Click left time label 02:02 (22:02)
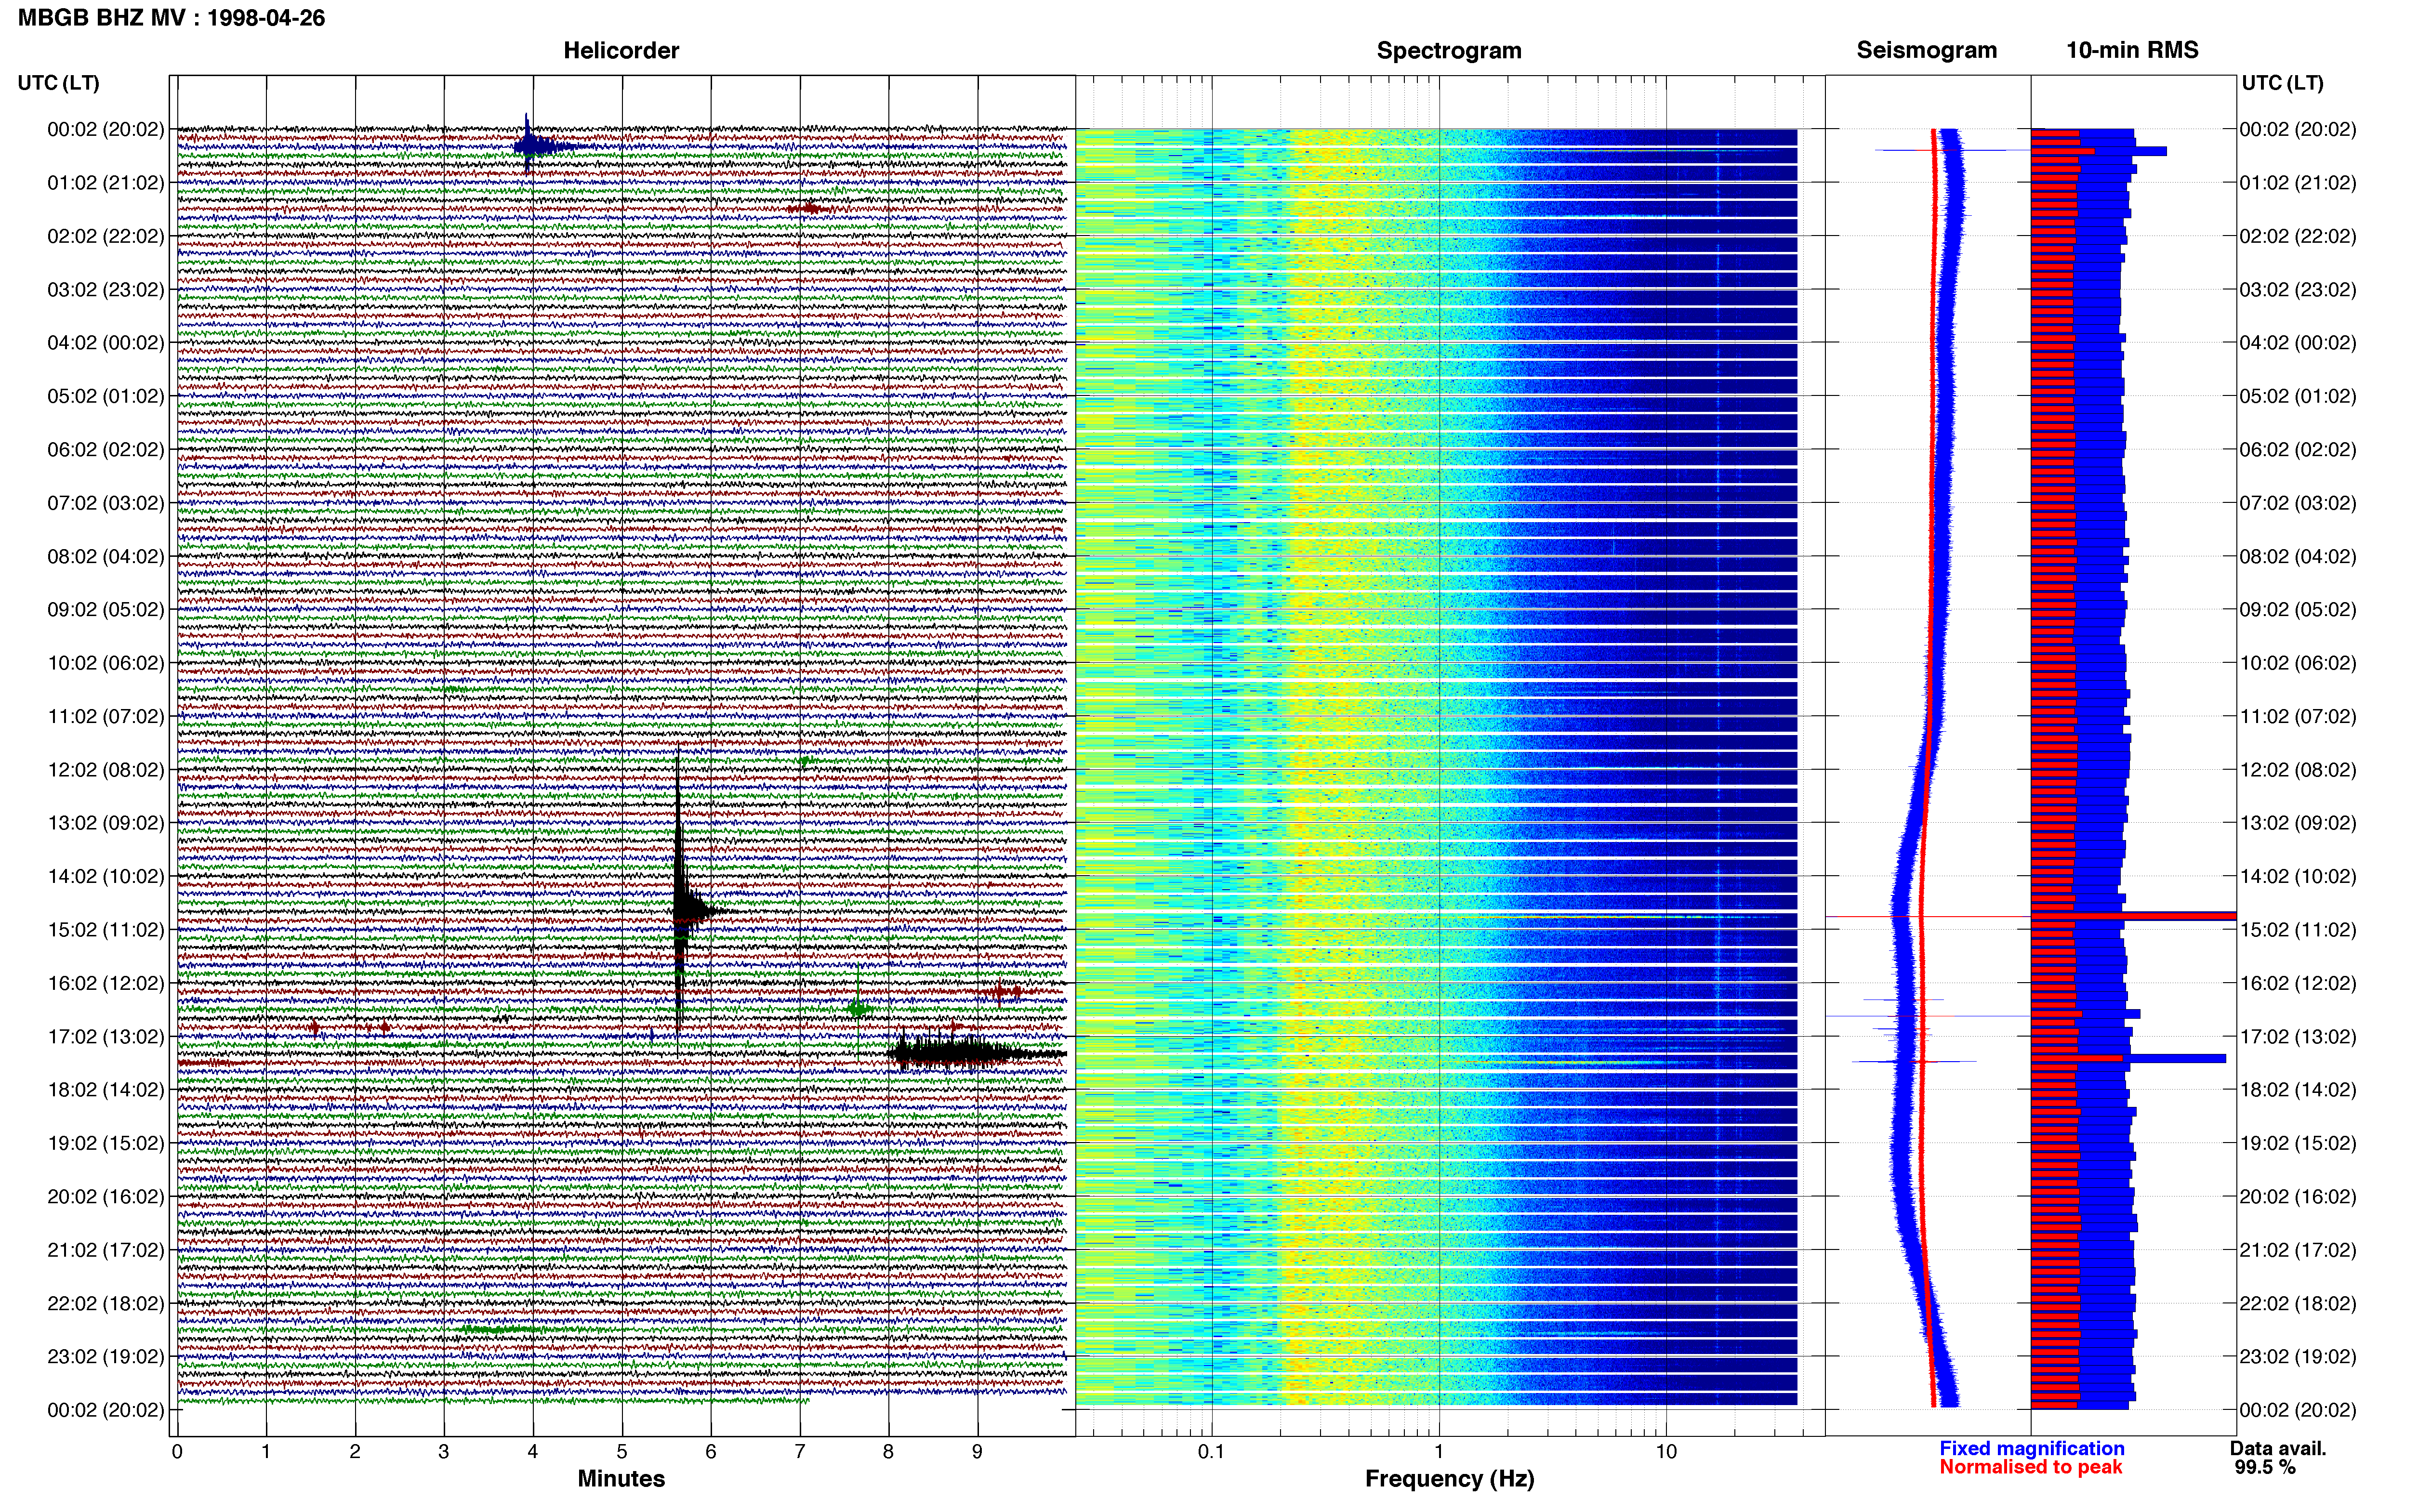 (105, 236)
